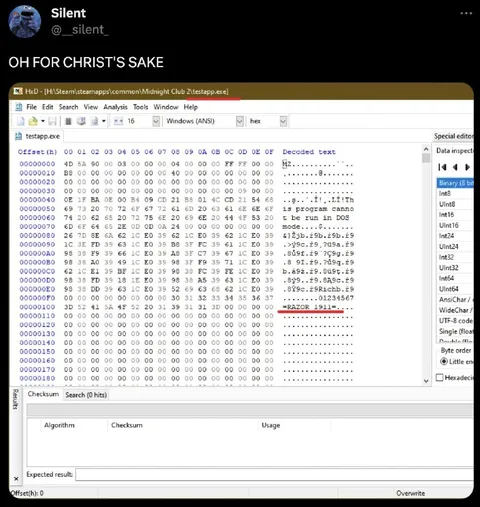This screenshot has width=480, height=507.
Task: Open the Analysis menu
Action: [x=115, y=107]
